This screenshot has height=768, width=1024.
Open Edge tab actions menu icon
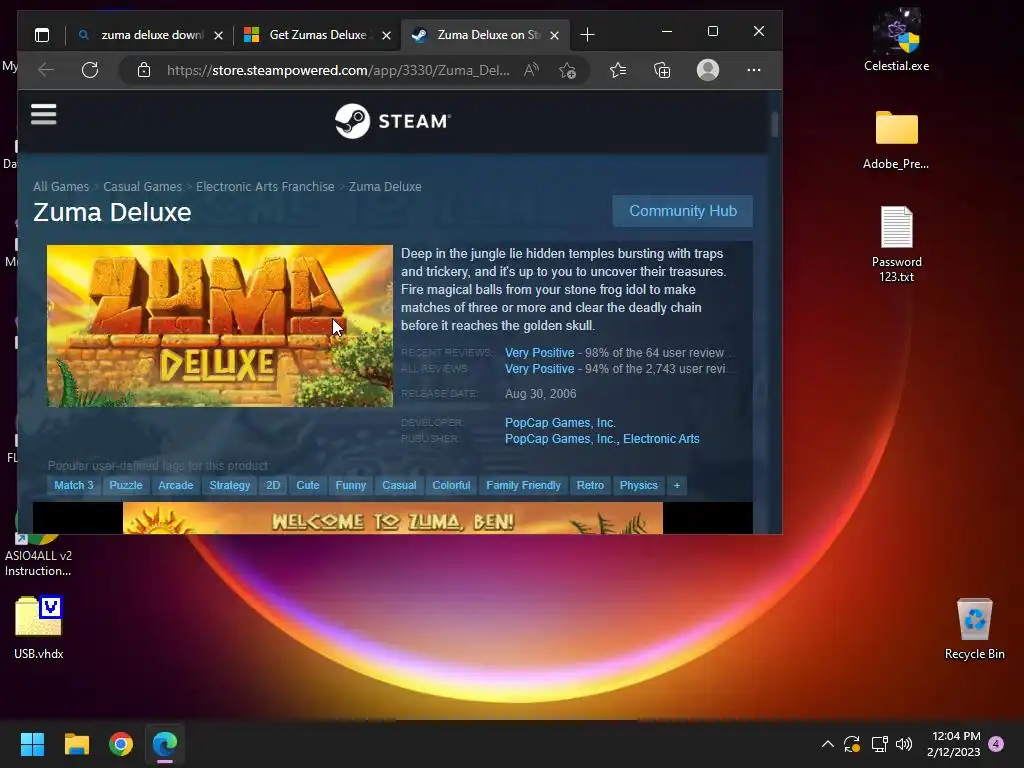pos(42,35)
